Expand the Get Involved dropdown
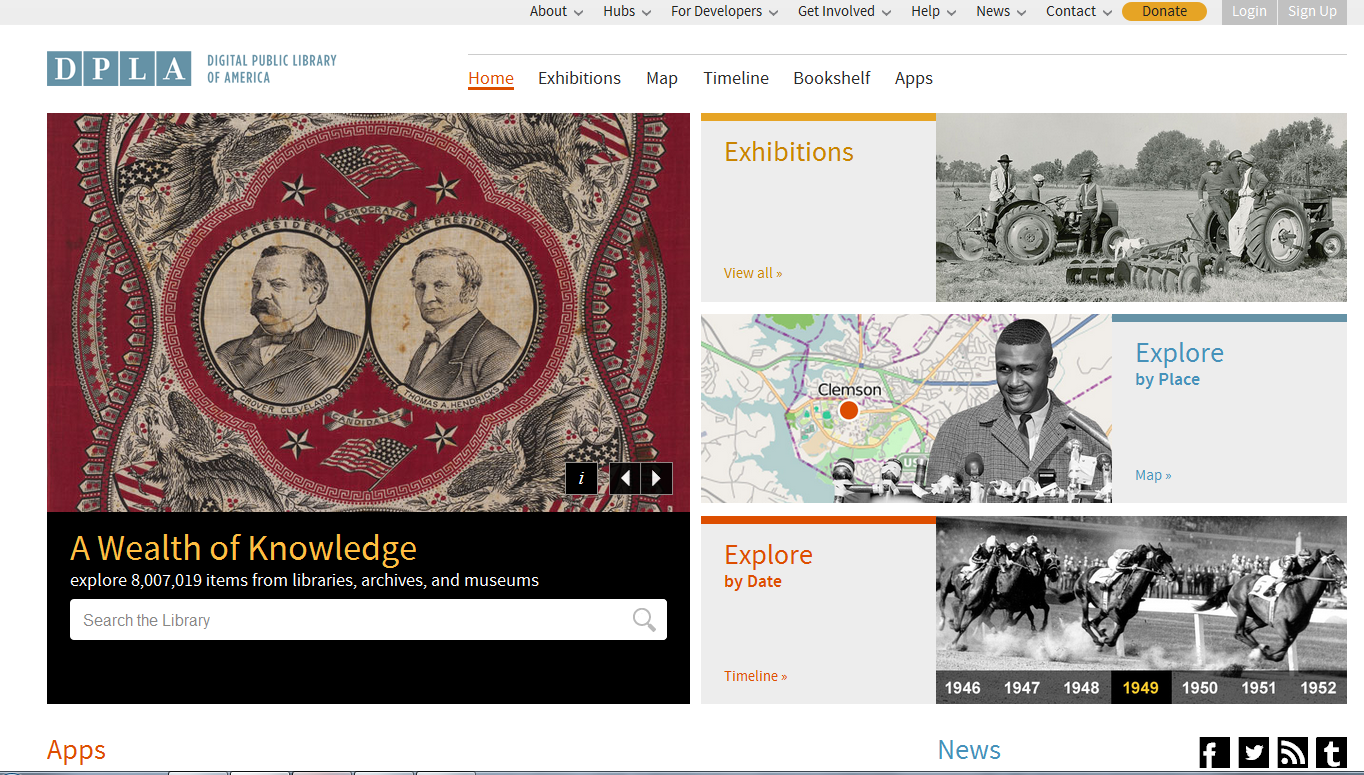The width and height of the screenshot is (1364, 775). pos(844,11)
